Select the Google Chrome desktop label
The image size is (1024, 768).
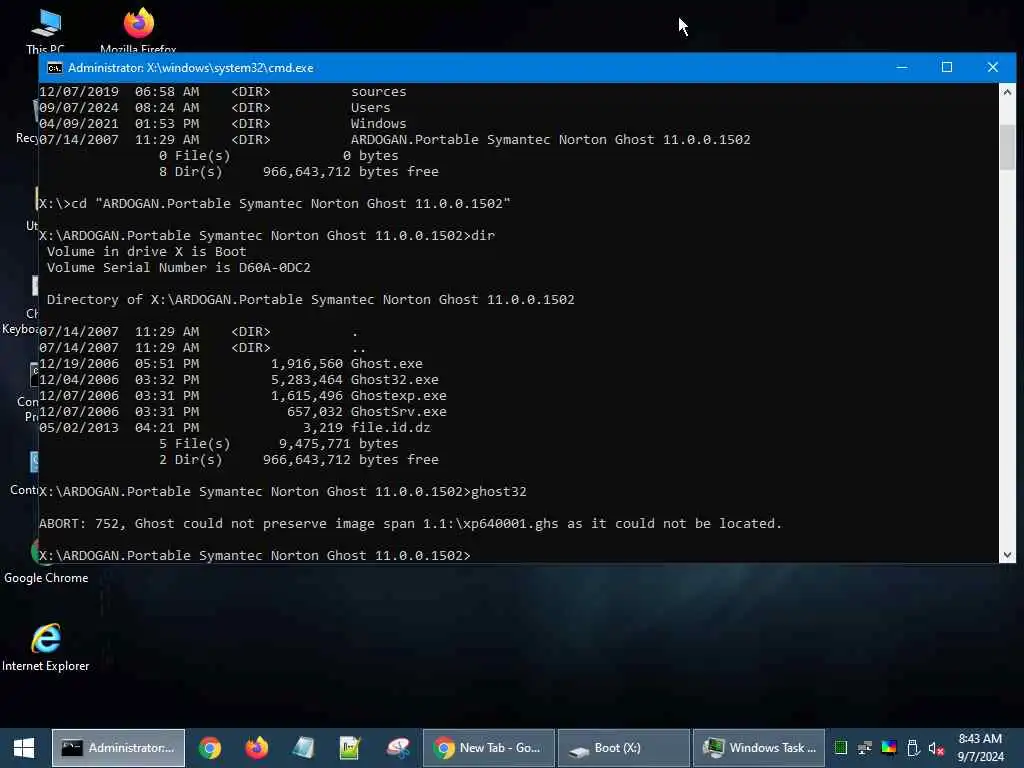pyautogui.click(x=46, y=578)
